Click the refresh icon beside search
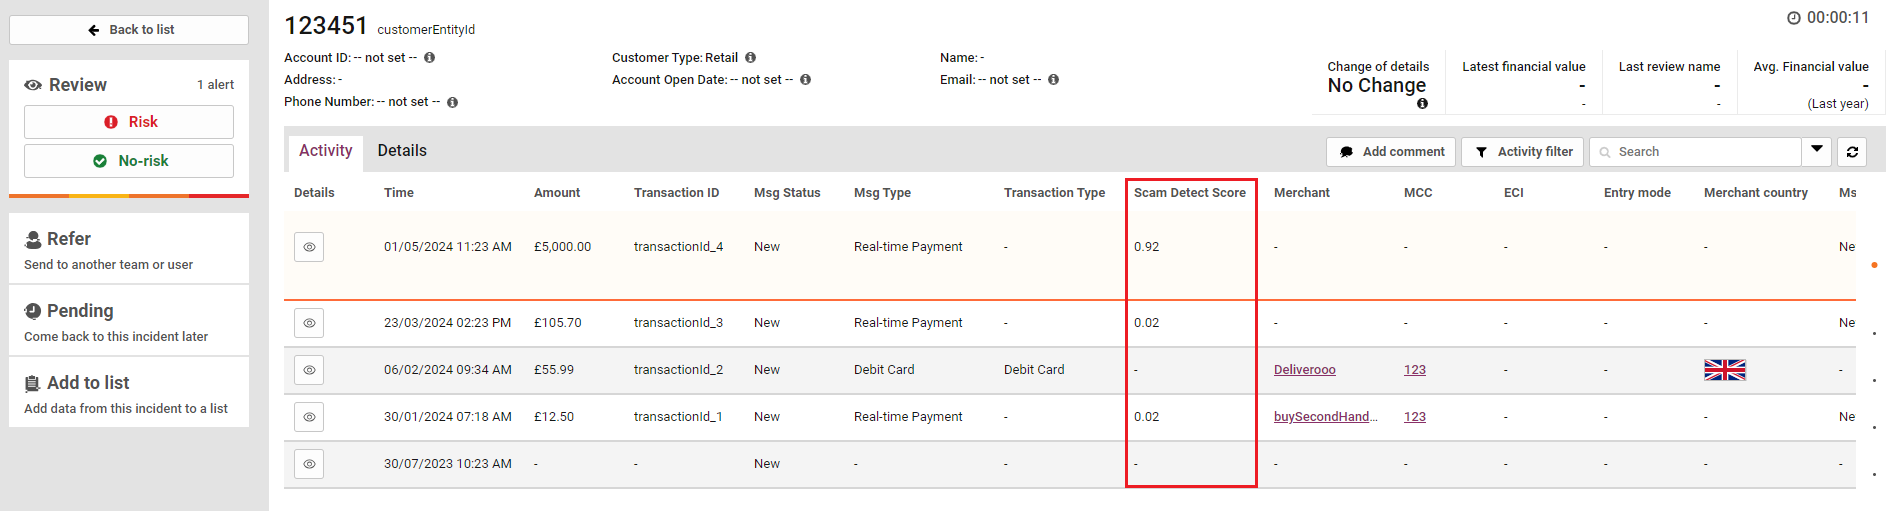Image resolution: width=1893 pixels, height=511 pixels. point(1852,152)
